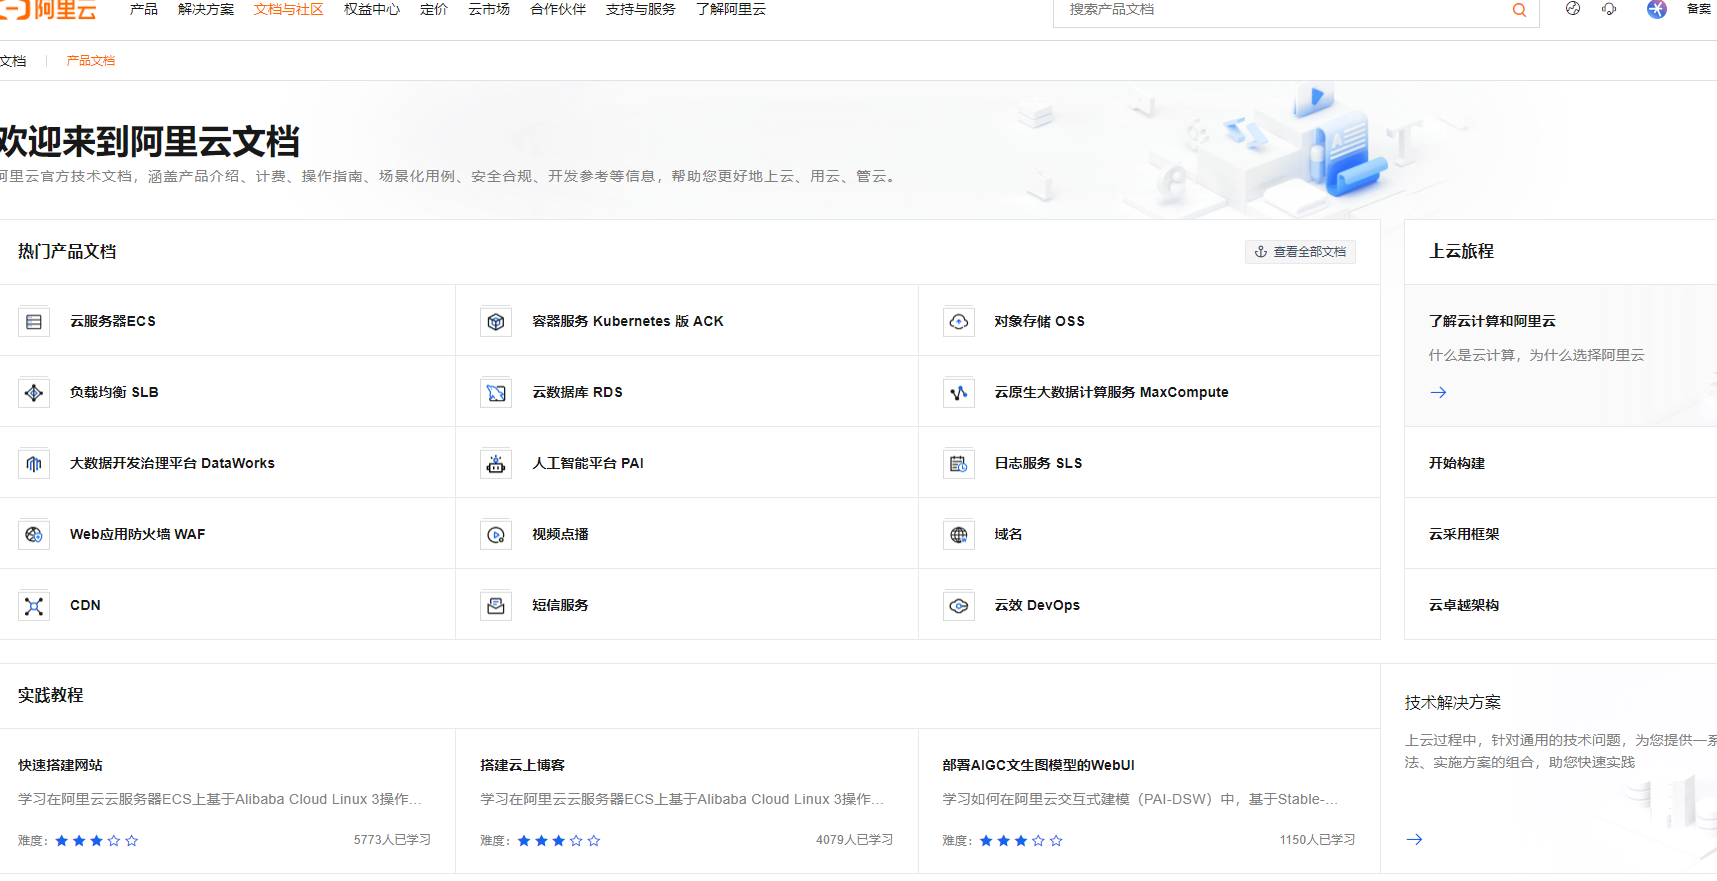
Task: Open 部署AIGC文生图模型的WebUI tutorial
Action: coord(1038,765)
